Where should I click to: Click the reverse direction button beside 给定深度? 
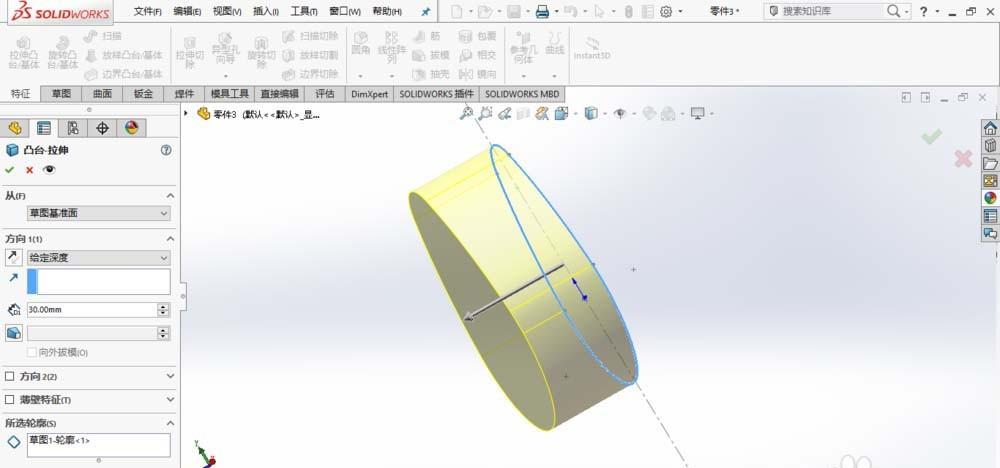(x=13, y=258)
